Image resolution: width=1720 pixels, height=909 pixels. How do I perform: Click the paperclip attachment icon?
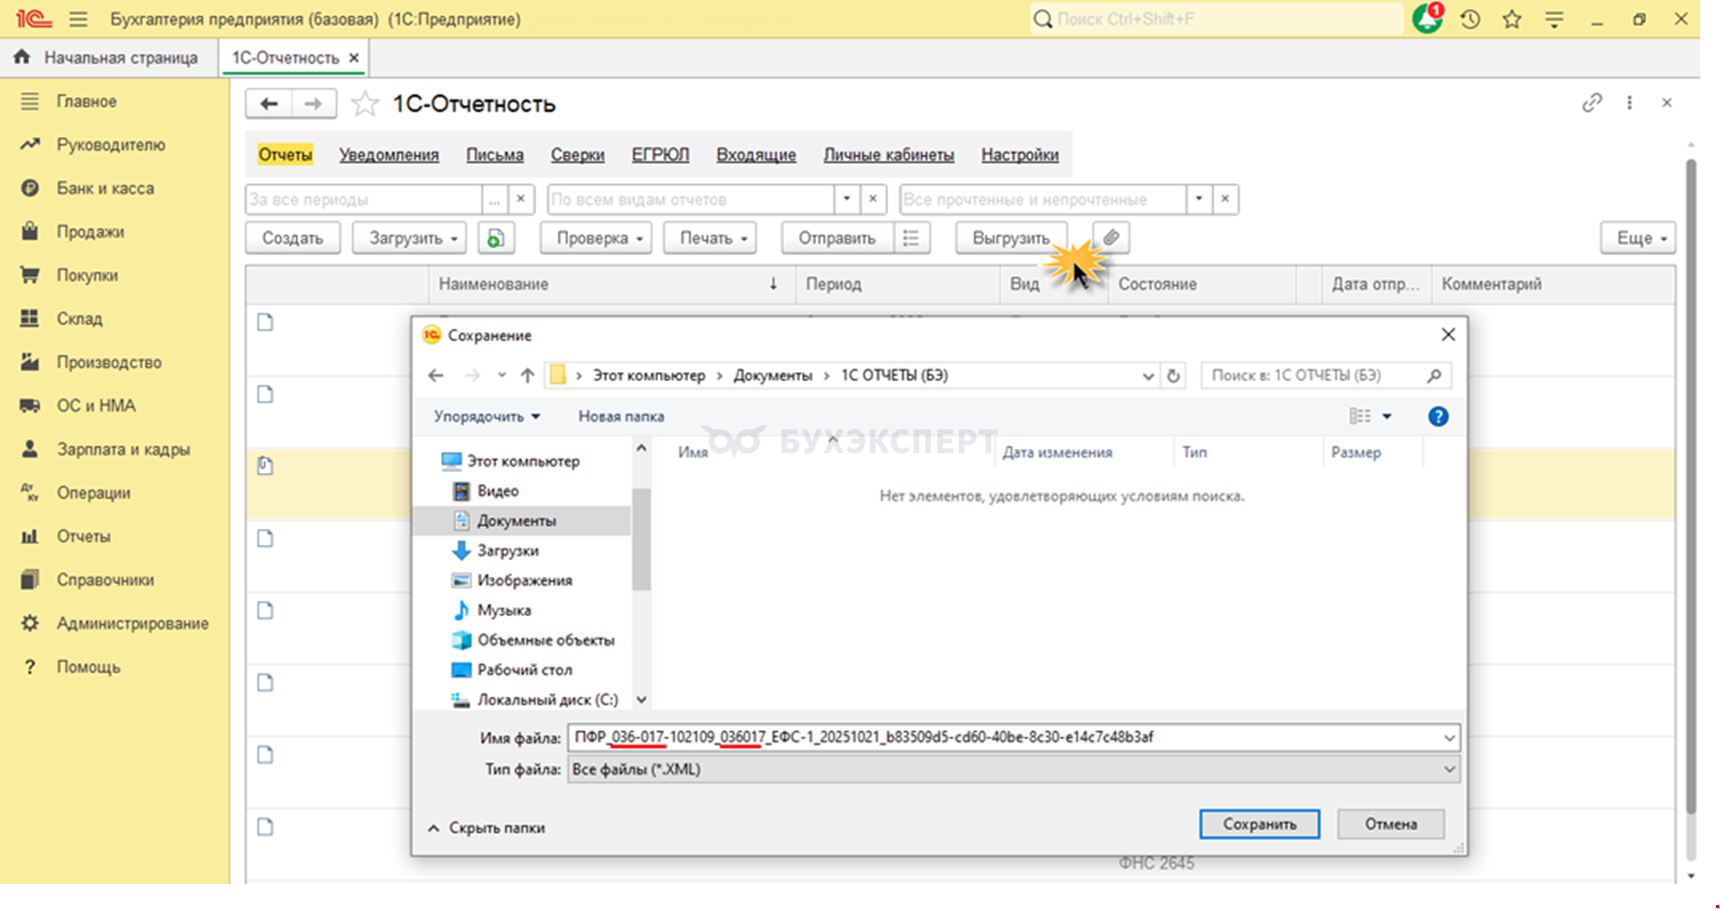coord(1111,238)
